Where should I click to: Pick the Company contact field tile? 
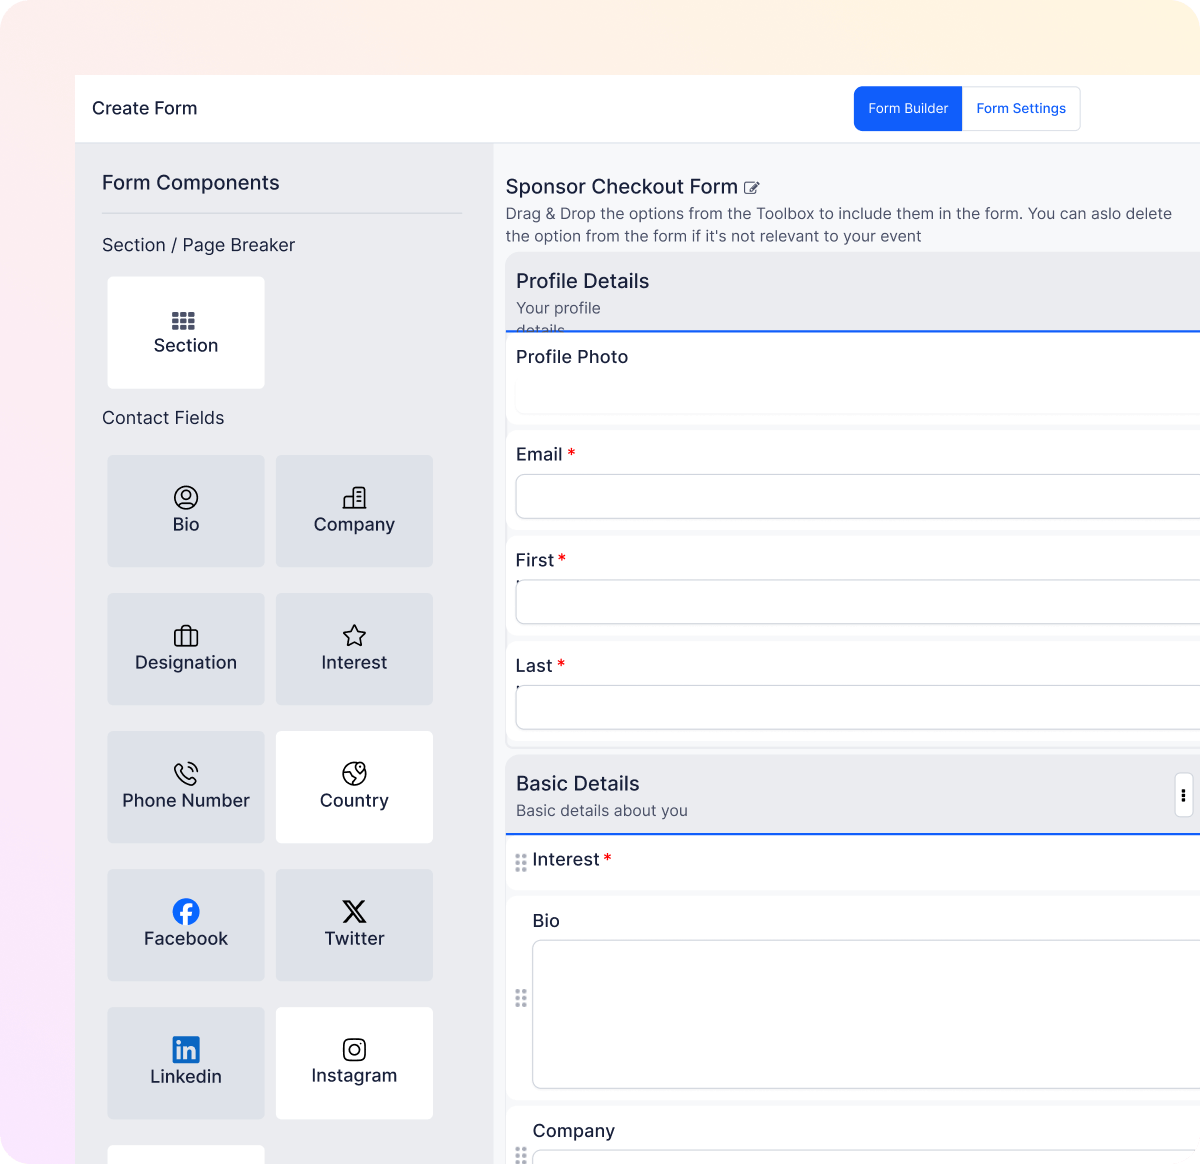[x=354, y=511]
